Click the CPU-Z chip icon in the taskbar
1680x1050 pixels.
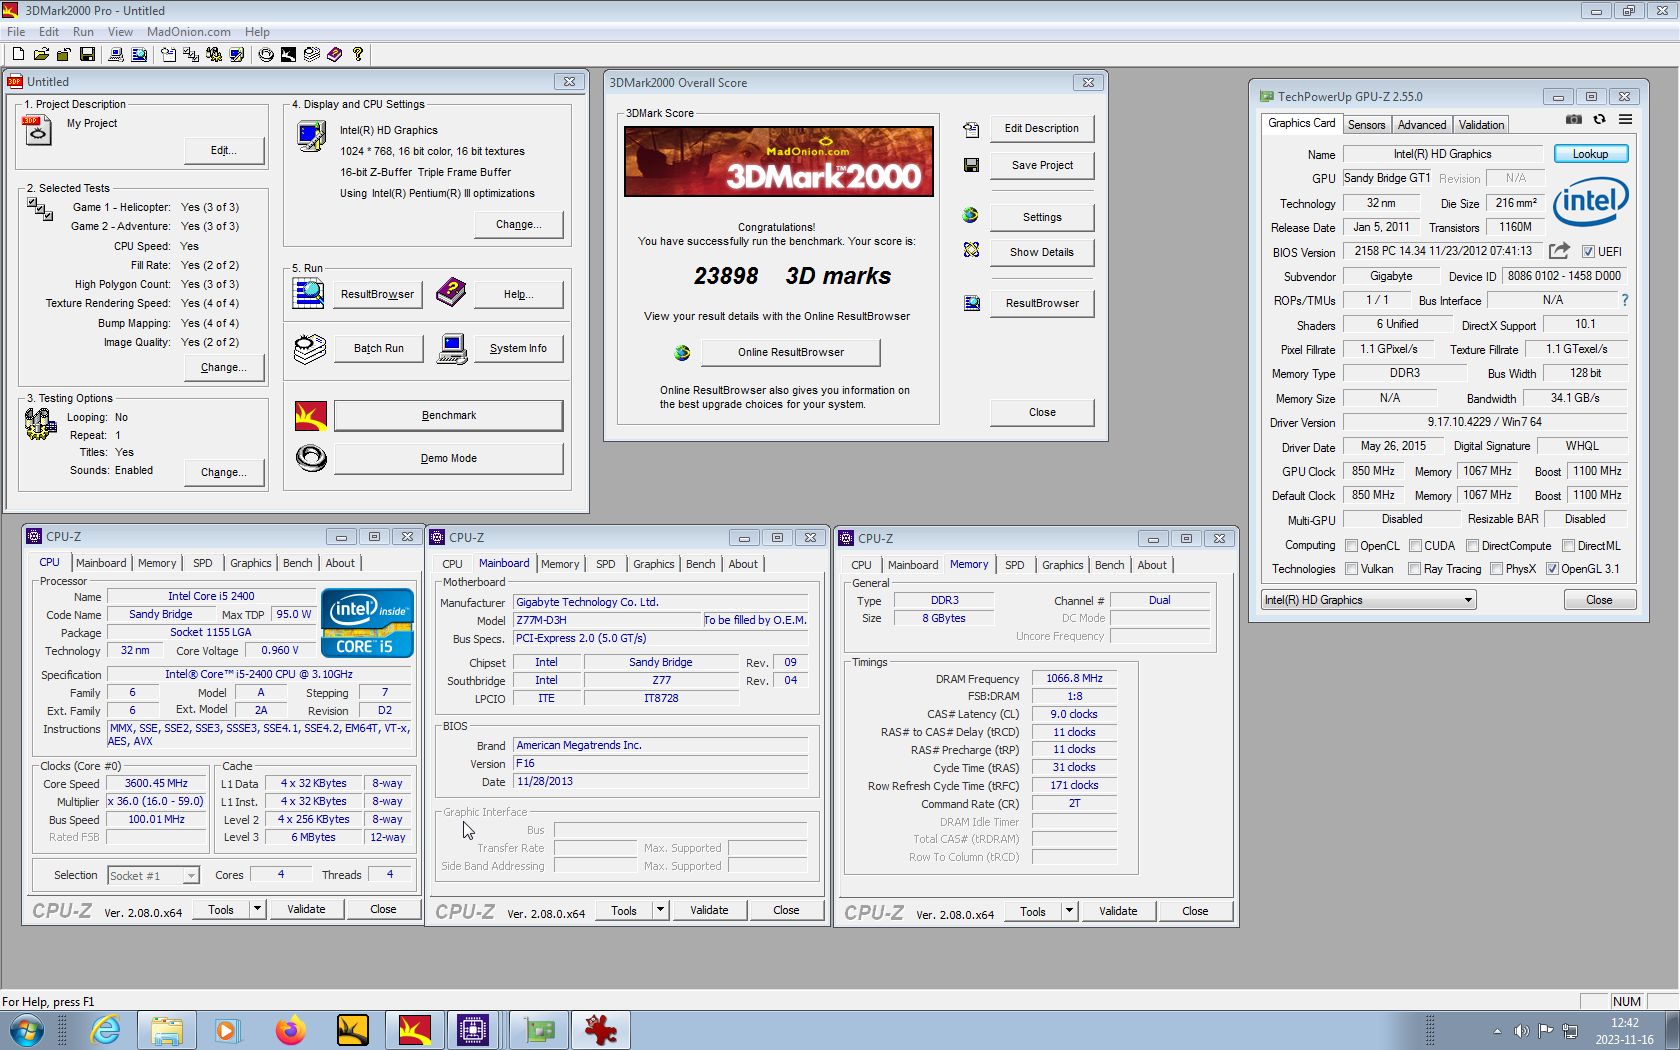473,1030
